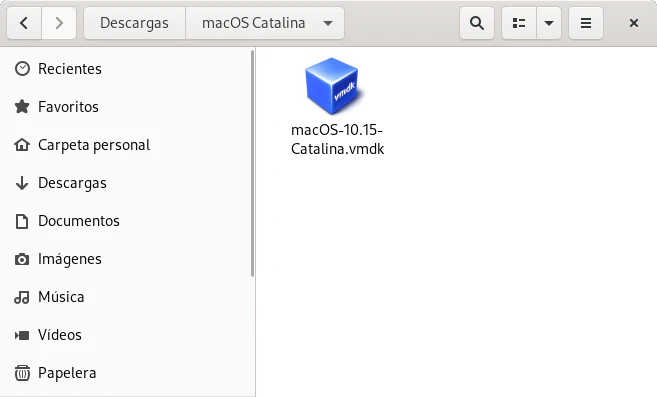Image resolution: width=657 pixels, height=397 pixels.
Task: Expand the macOS Catalina path dropdown arrow
Action: 328,23
